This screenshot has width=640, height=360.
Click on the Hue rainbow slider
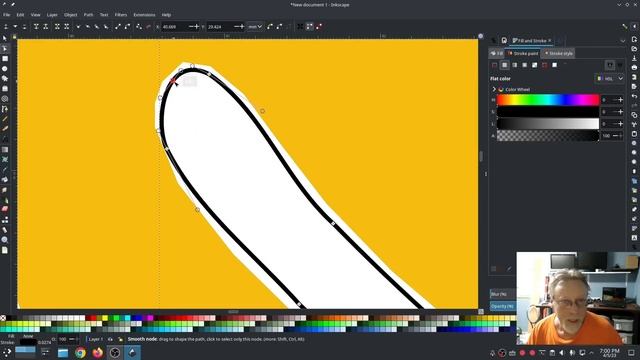[548, 100]
